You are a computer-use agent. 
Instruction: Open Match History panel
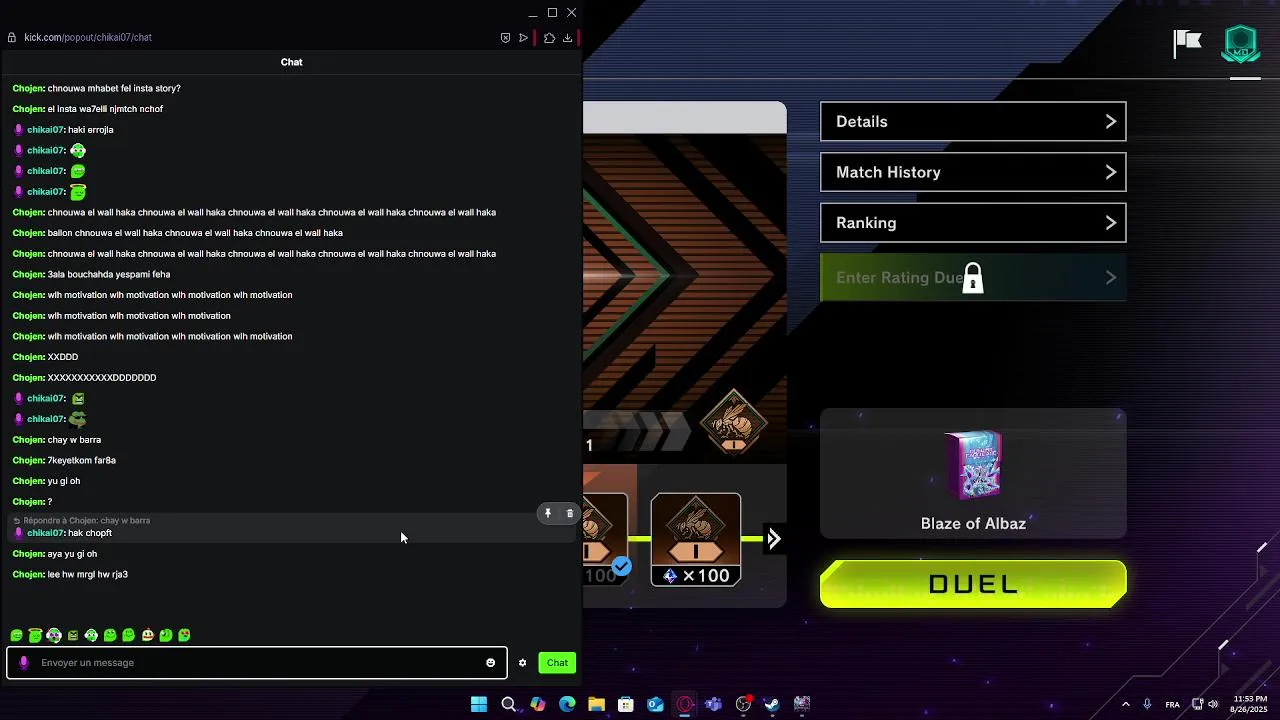(973, 172)
